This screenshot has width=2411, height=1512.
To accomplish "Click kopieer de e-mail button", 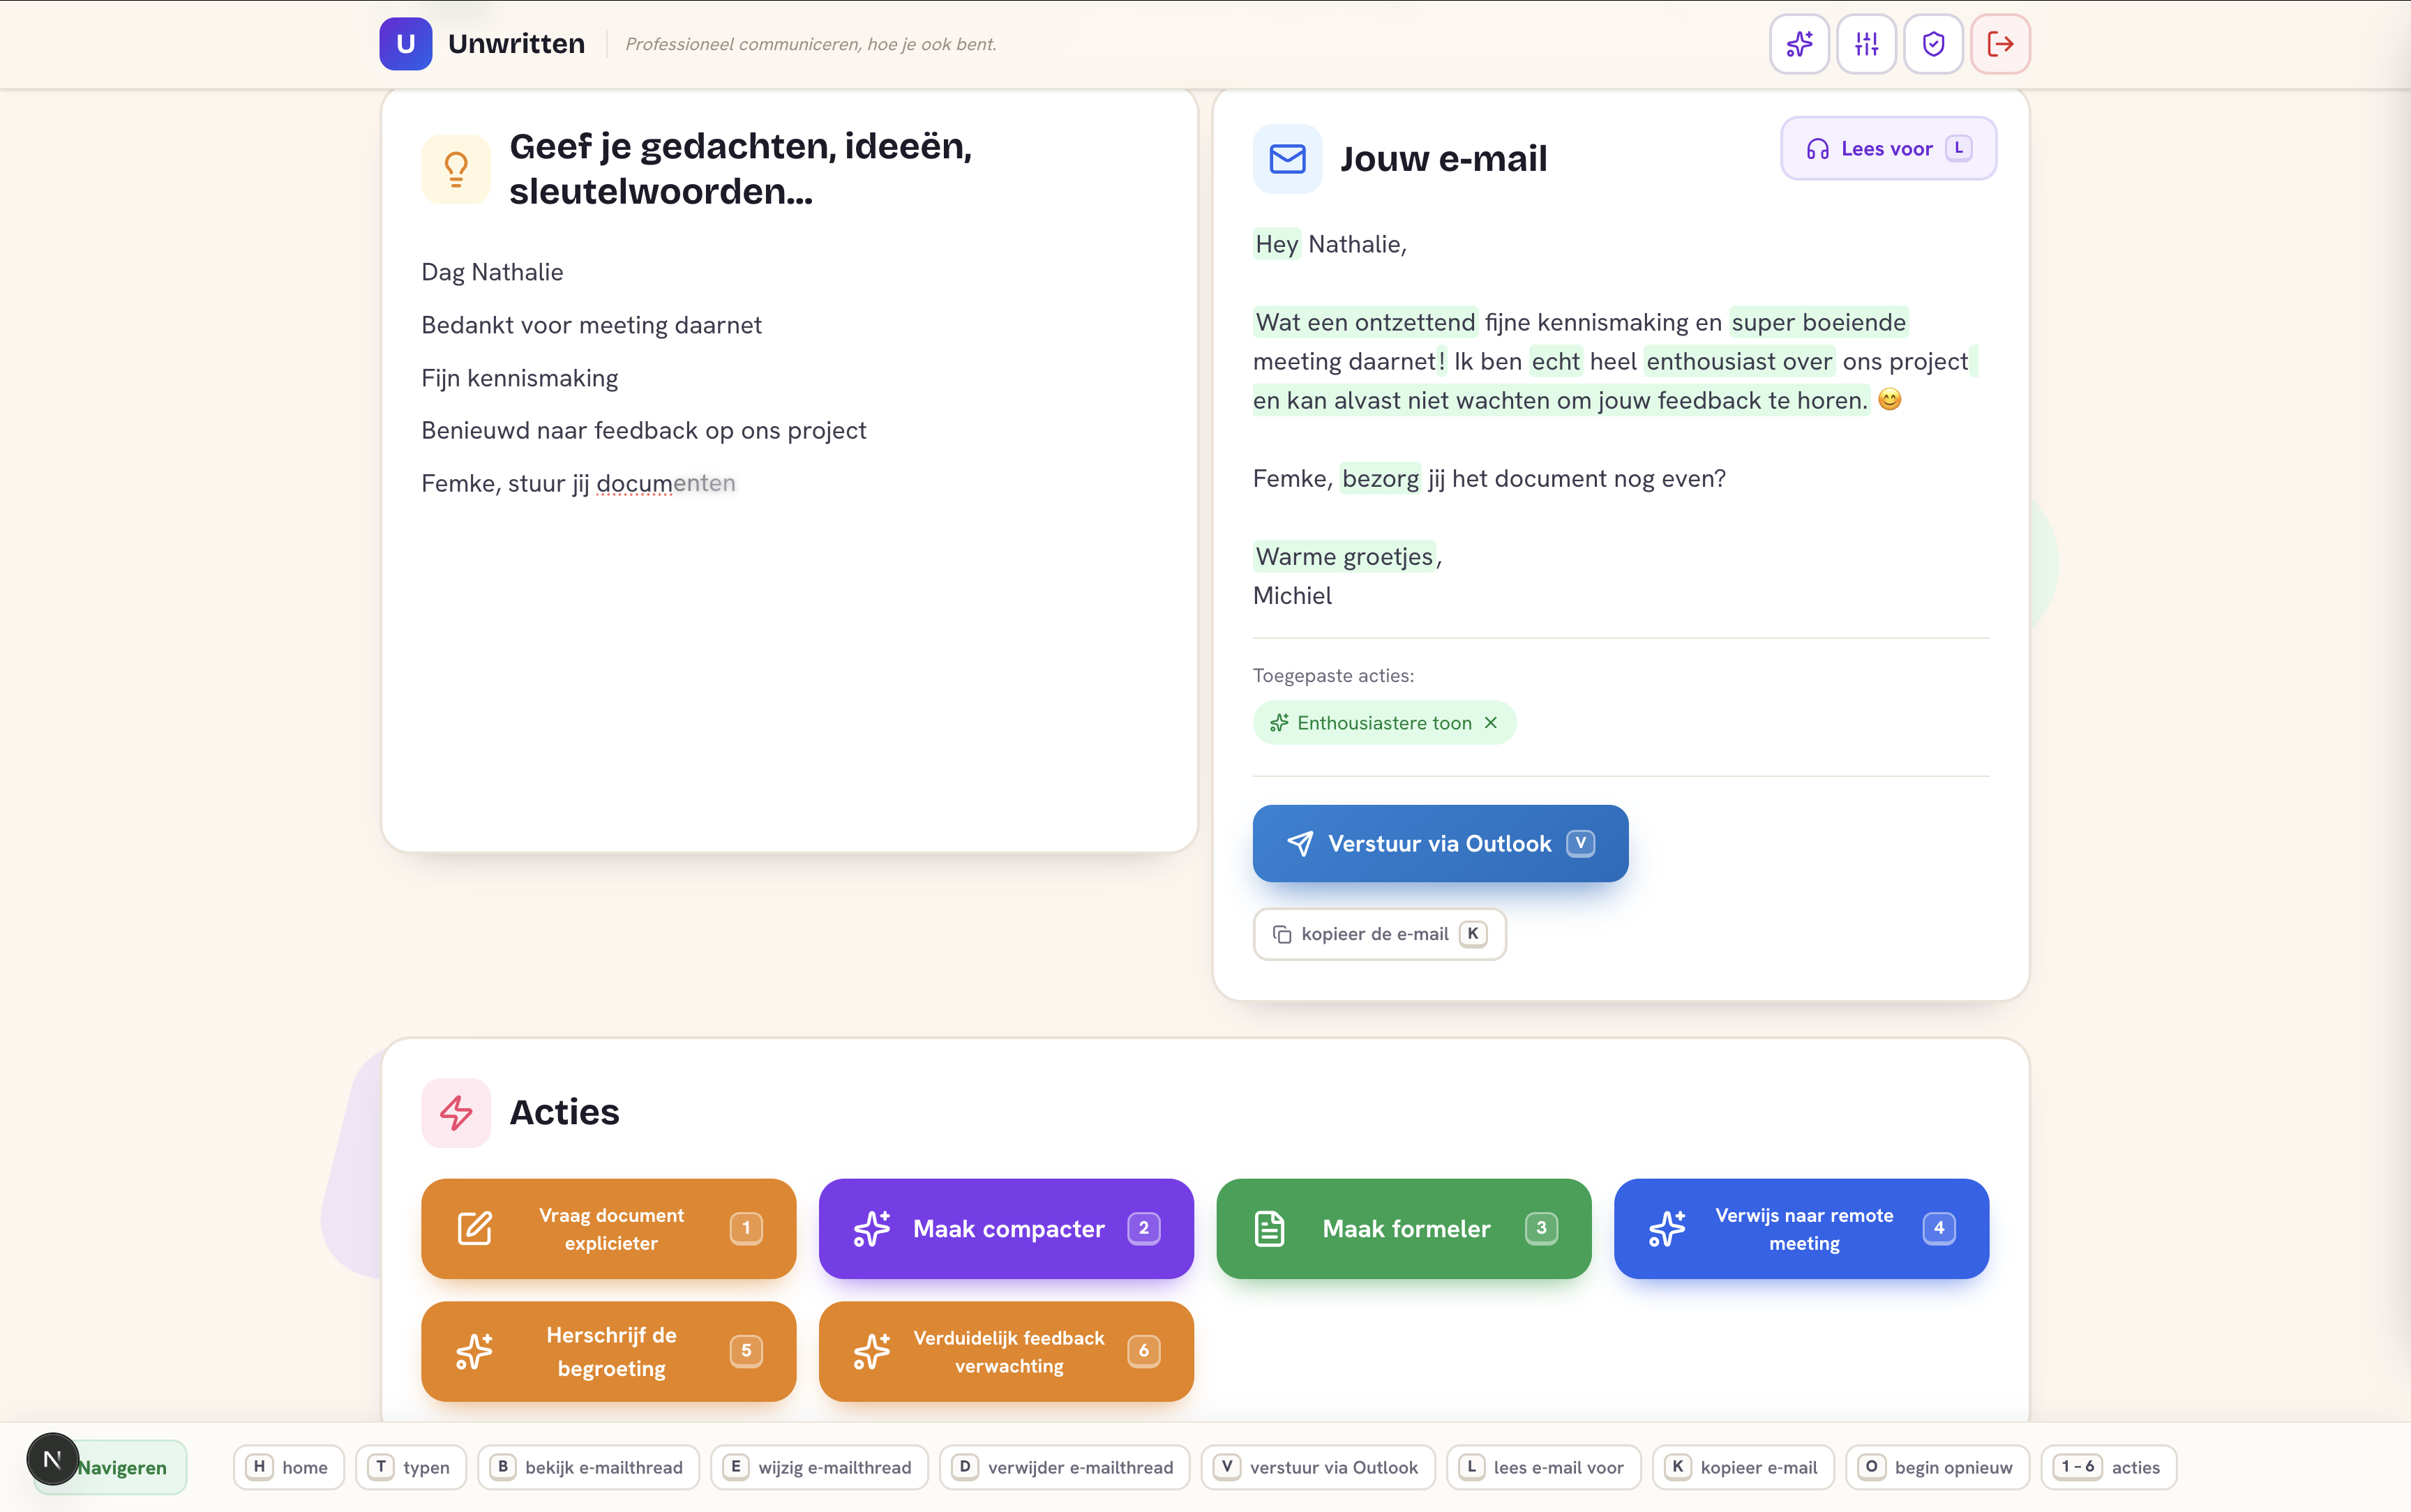I will click(1379, 934).
